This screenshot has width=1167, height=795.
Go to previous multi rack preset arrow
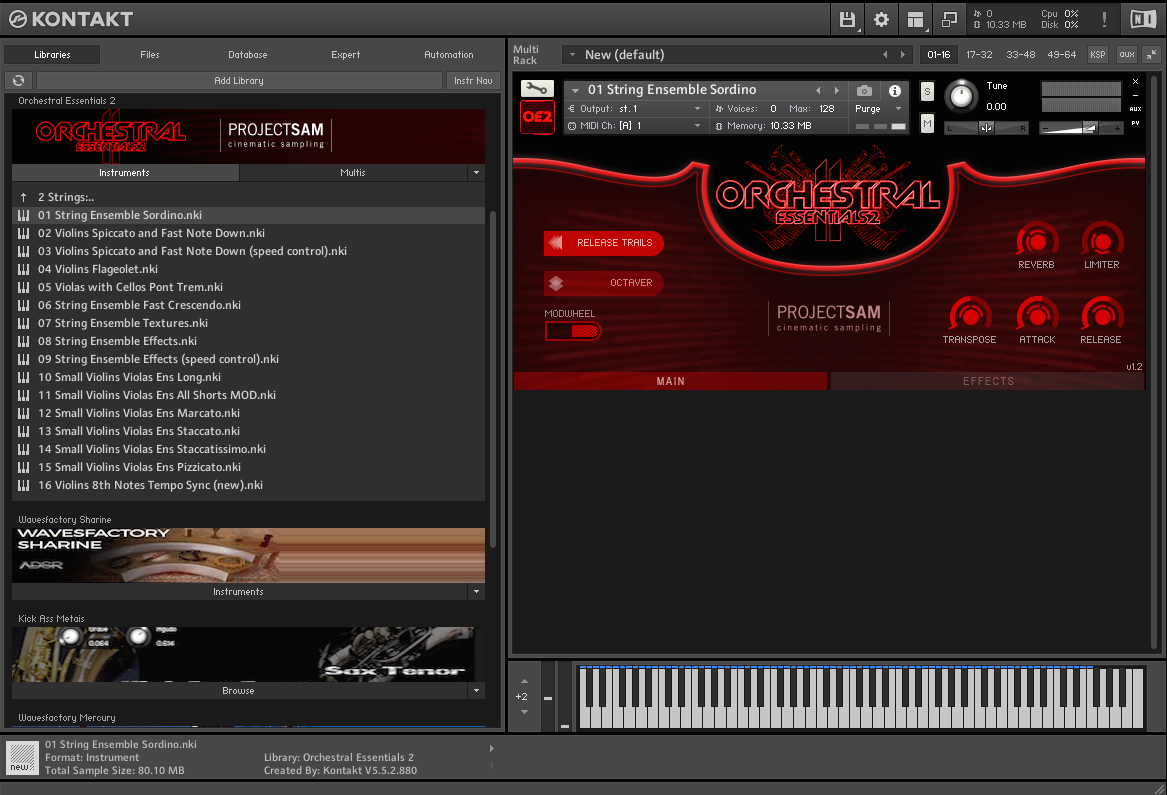coord(885,54)
